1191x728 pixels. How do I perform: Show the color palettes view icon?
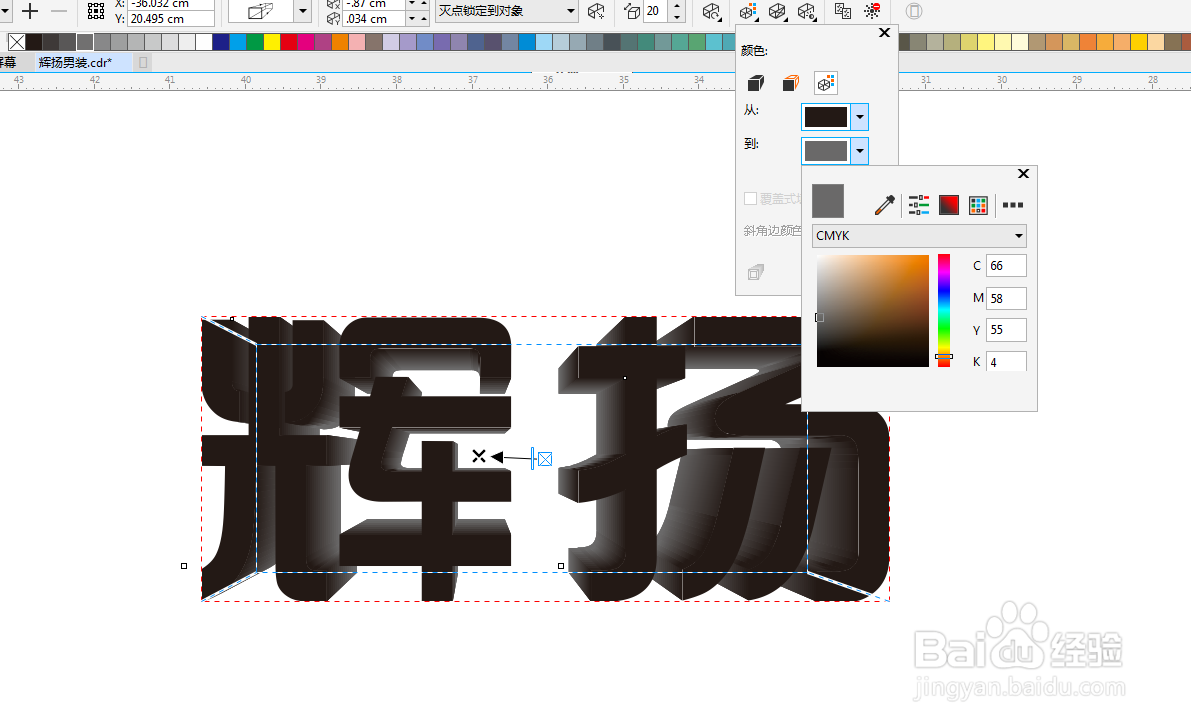pyautogui.click(x=978, y=204)
